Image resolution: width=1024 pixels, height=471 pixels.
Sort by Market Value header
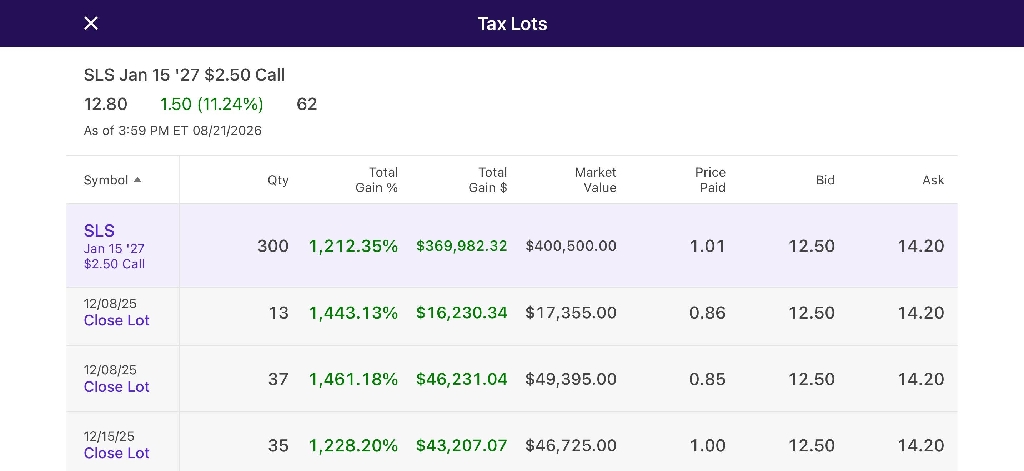(595, 180)
